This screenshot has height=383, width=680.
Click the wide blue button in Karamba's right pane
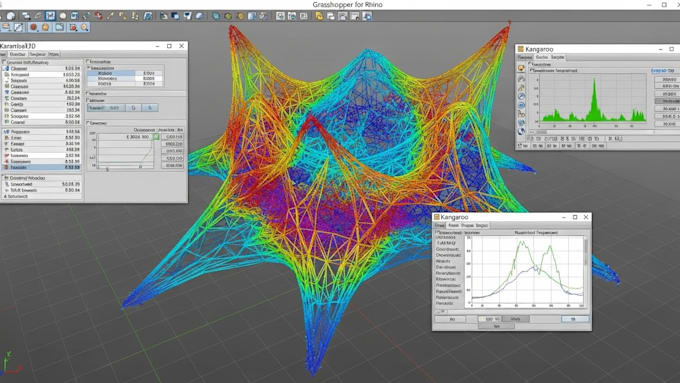[x=106, y=108]
